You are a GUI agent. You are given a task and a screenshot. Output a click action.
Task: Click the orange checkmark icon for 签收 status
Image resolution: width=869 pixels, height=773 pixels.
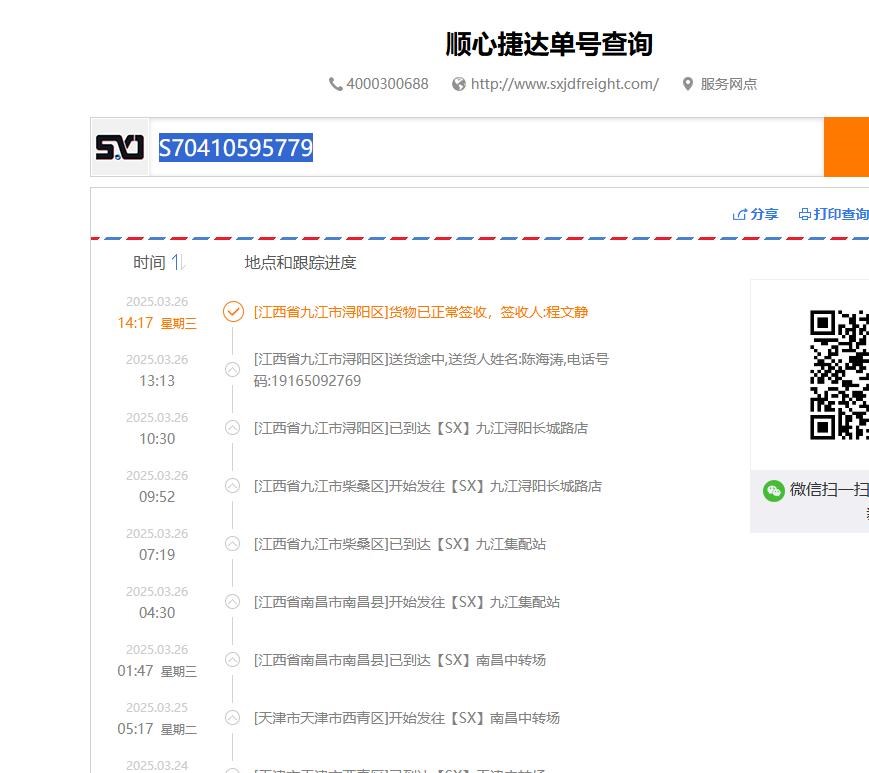pos(233,311)
